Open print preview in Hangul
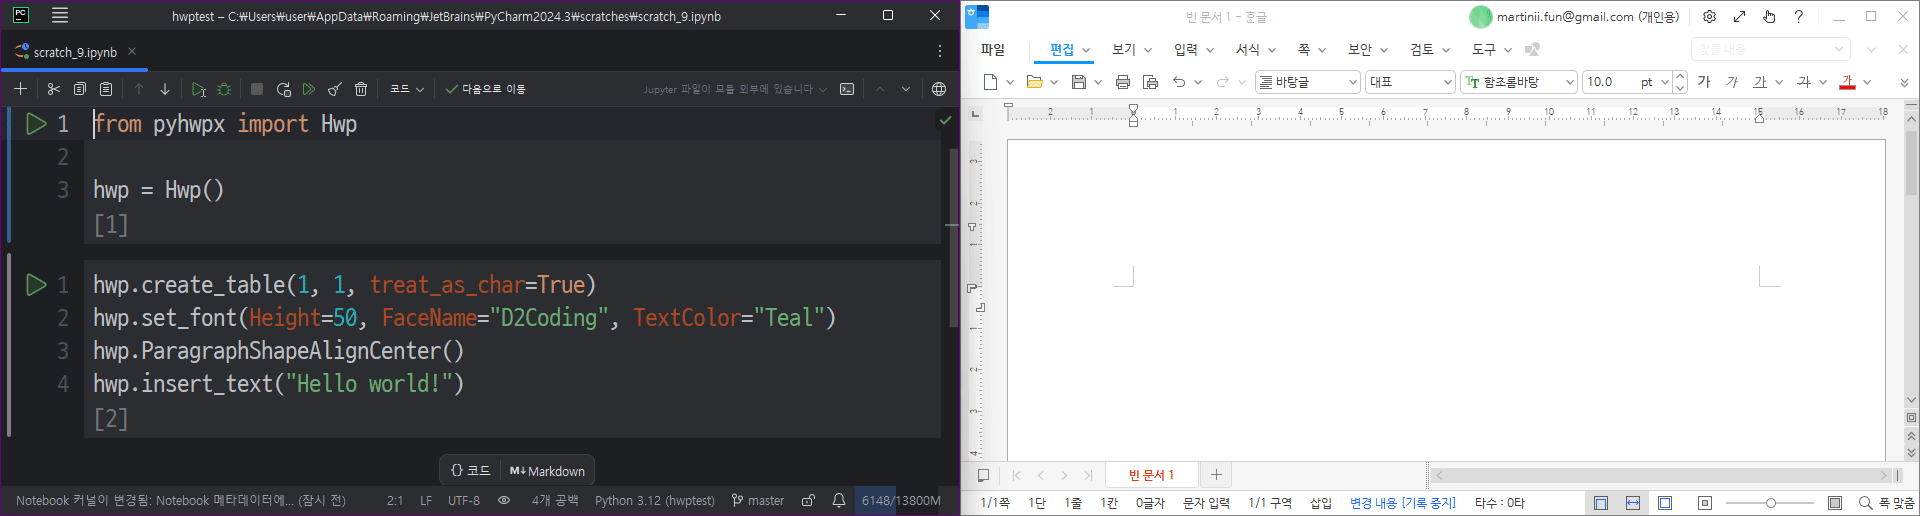The height and width of the screenshot is (516, 1920). click(x=1150, y=82)
